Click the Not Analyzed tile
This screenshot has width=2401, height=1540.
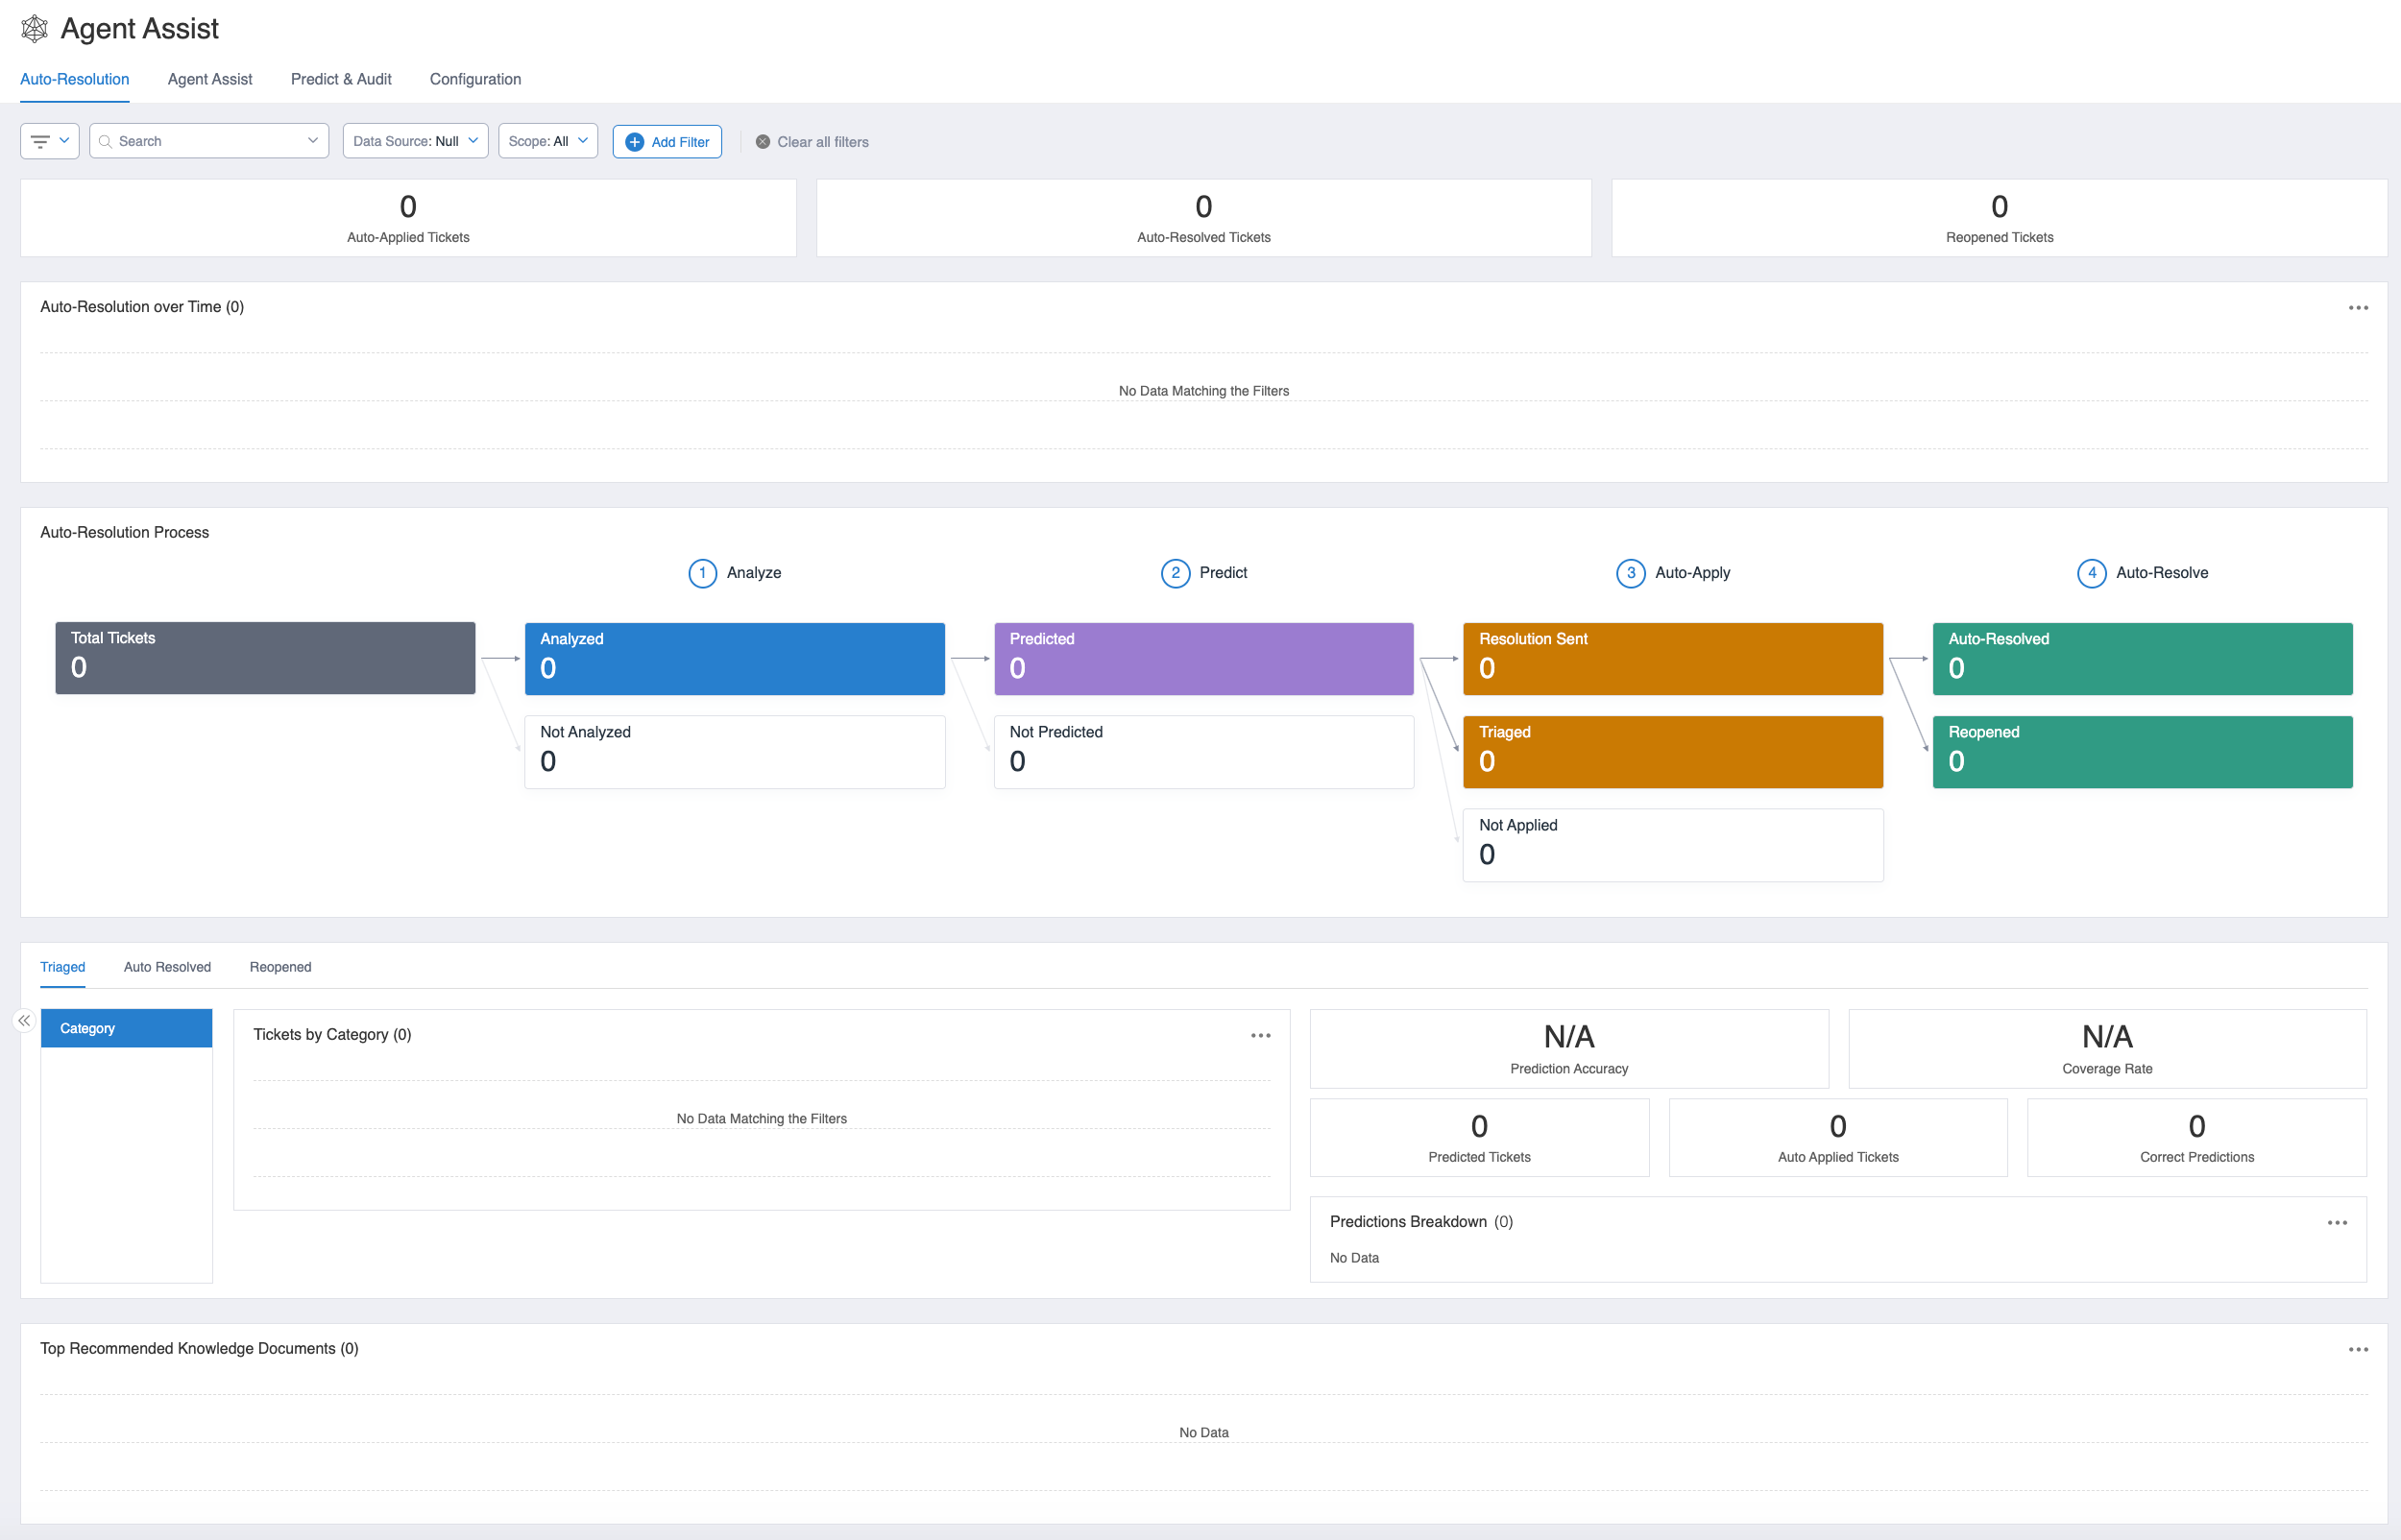[x=734, y=752]
